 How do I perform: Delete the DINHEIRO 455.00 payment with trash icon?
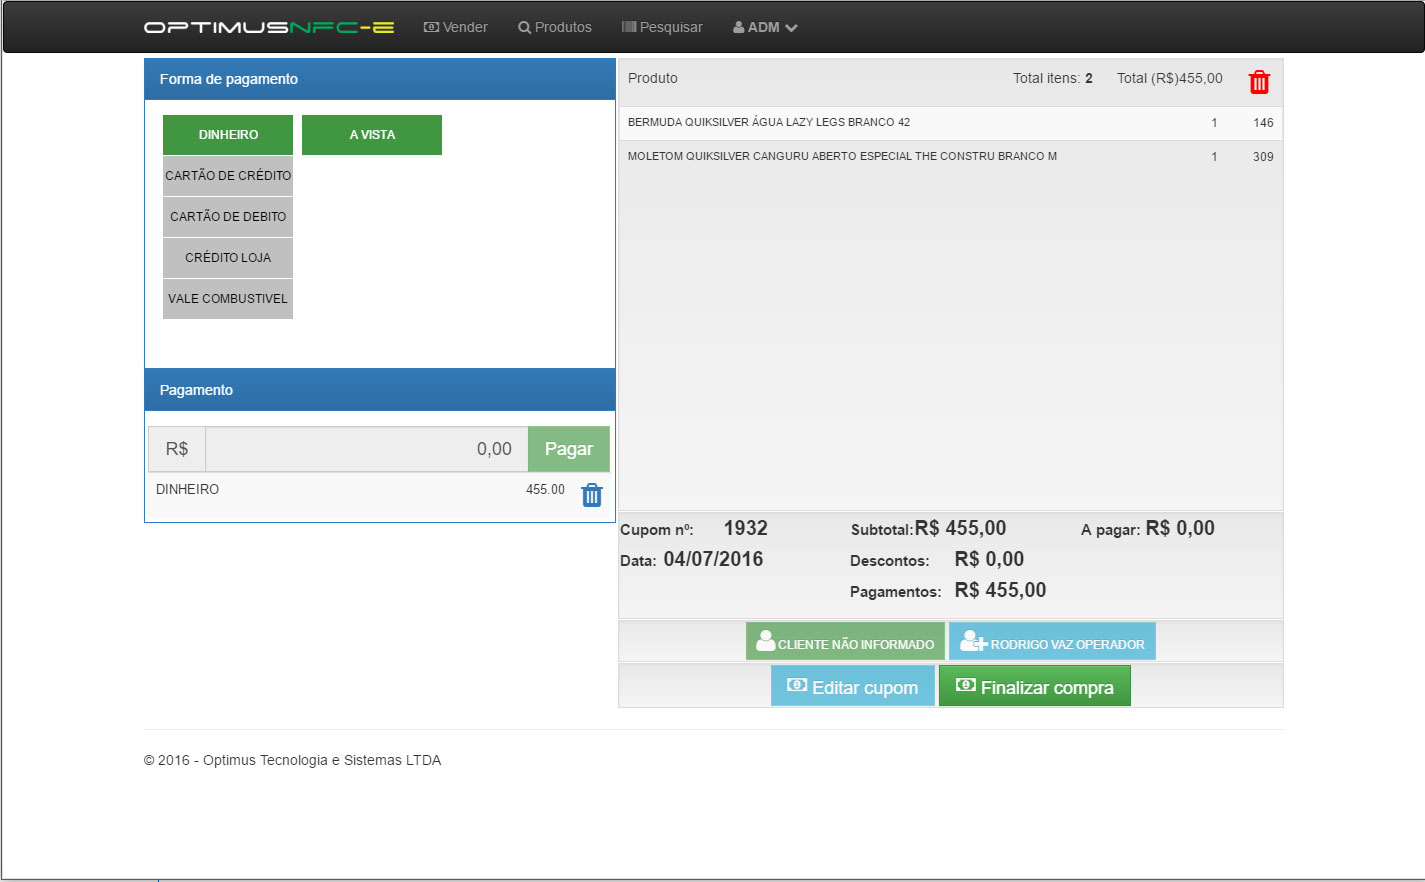pos(592,494)
